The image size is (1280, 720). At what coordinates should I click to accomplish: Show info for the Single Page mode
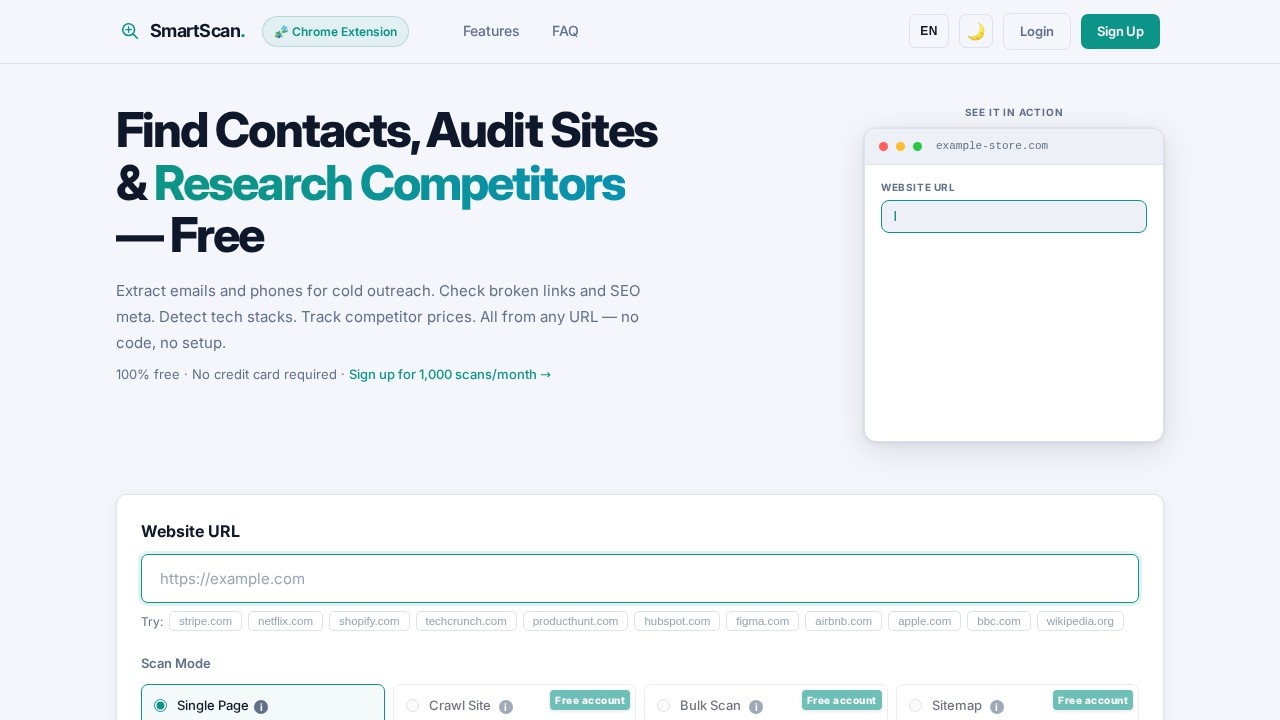coord(261,707)
